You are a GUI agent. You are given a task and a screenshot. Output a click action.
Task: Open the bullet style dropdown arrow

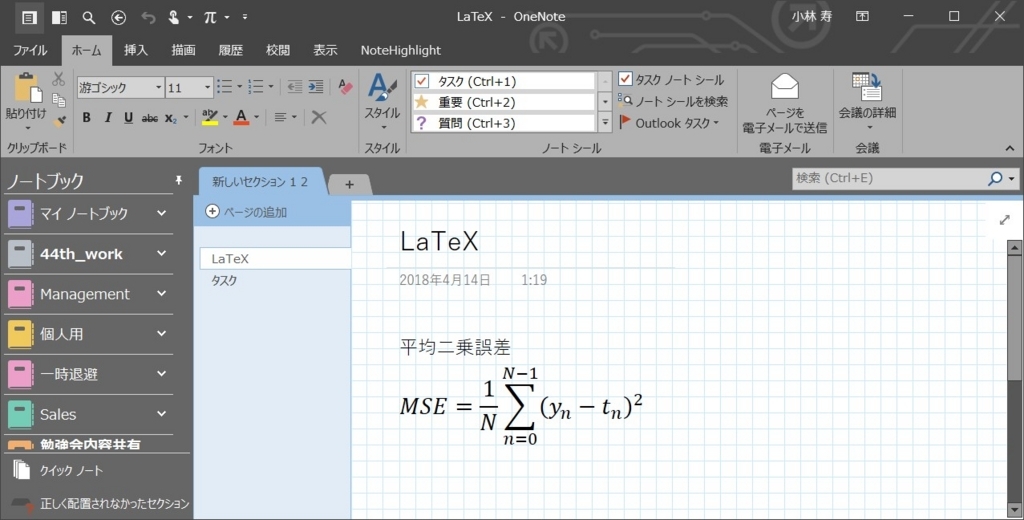pos(240,87)
